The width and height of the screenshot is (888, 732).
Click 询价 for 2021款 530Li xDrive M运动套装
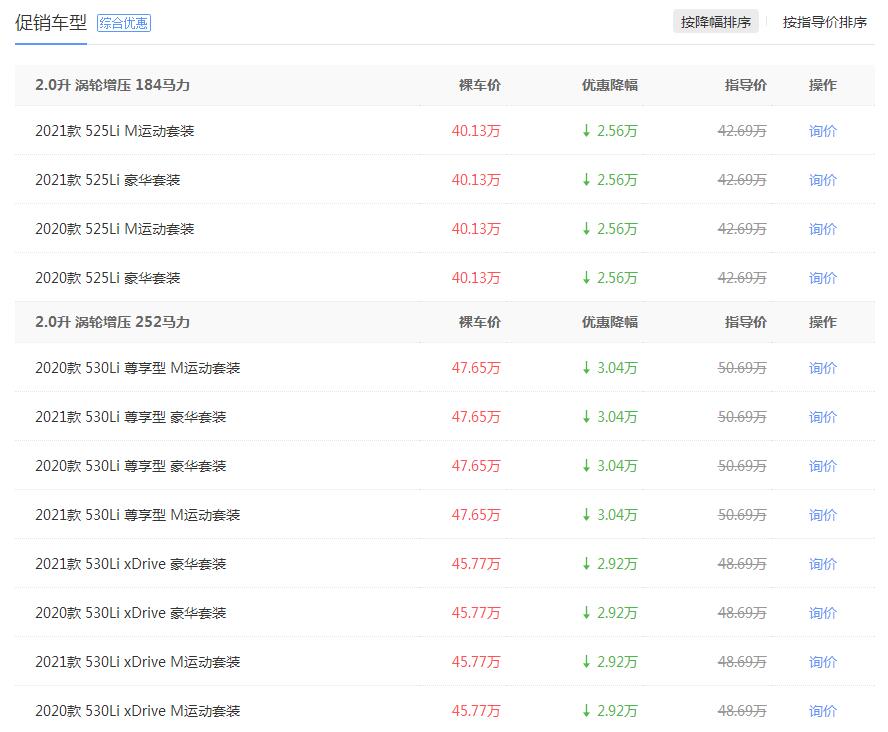pos(822,662)
